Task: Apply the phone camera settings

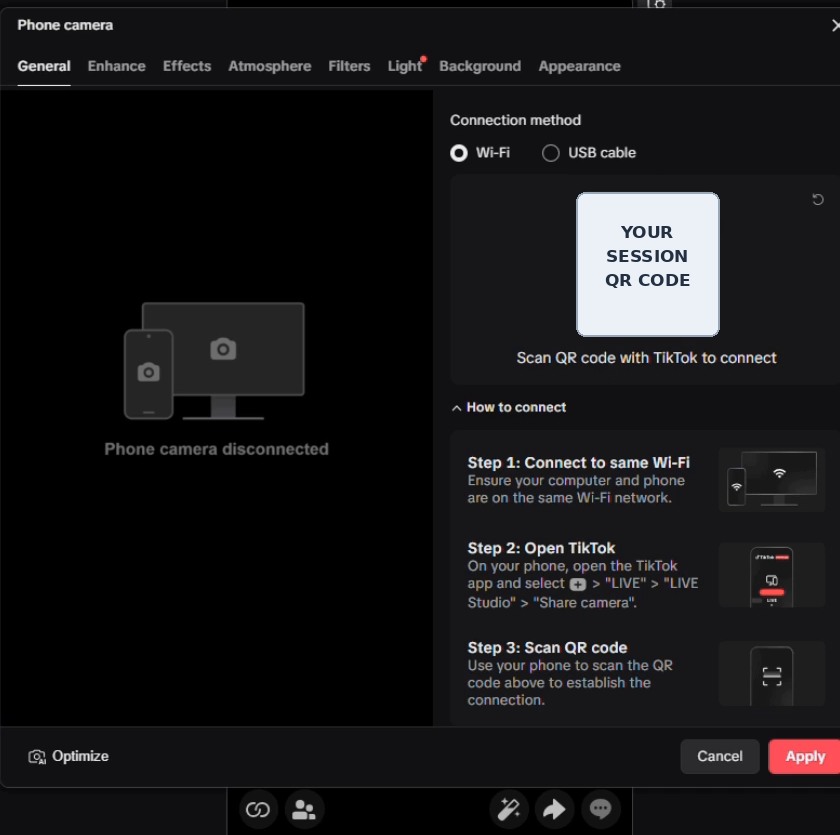Action: pyautogui.click(x=805, y=756)
